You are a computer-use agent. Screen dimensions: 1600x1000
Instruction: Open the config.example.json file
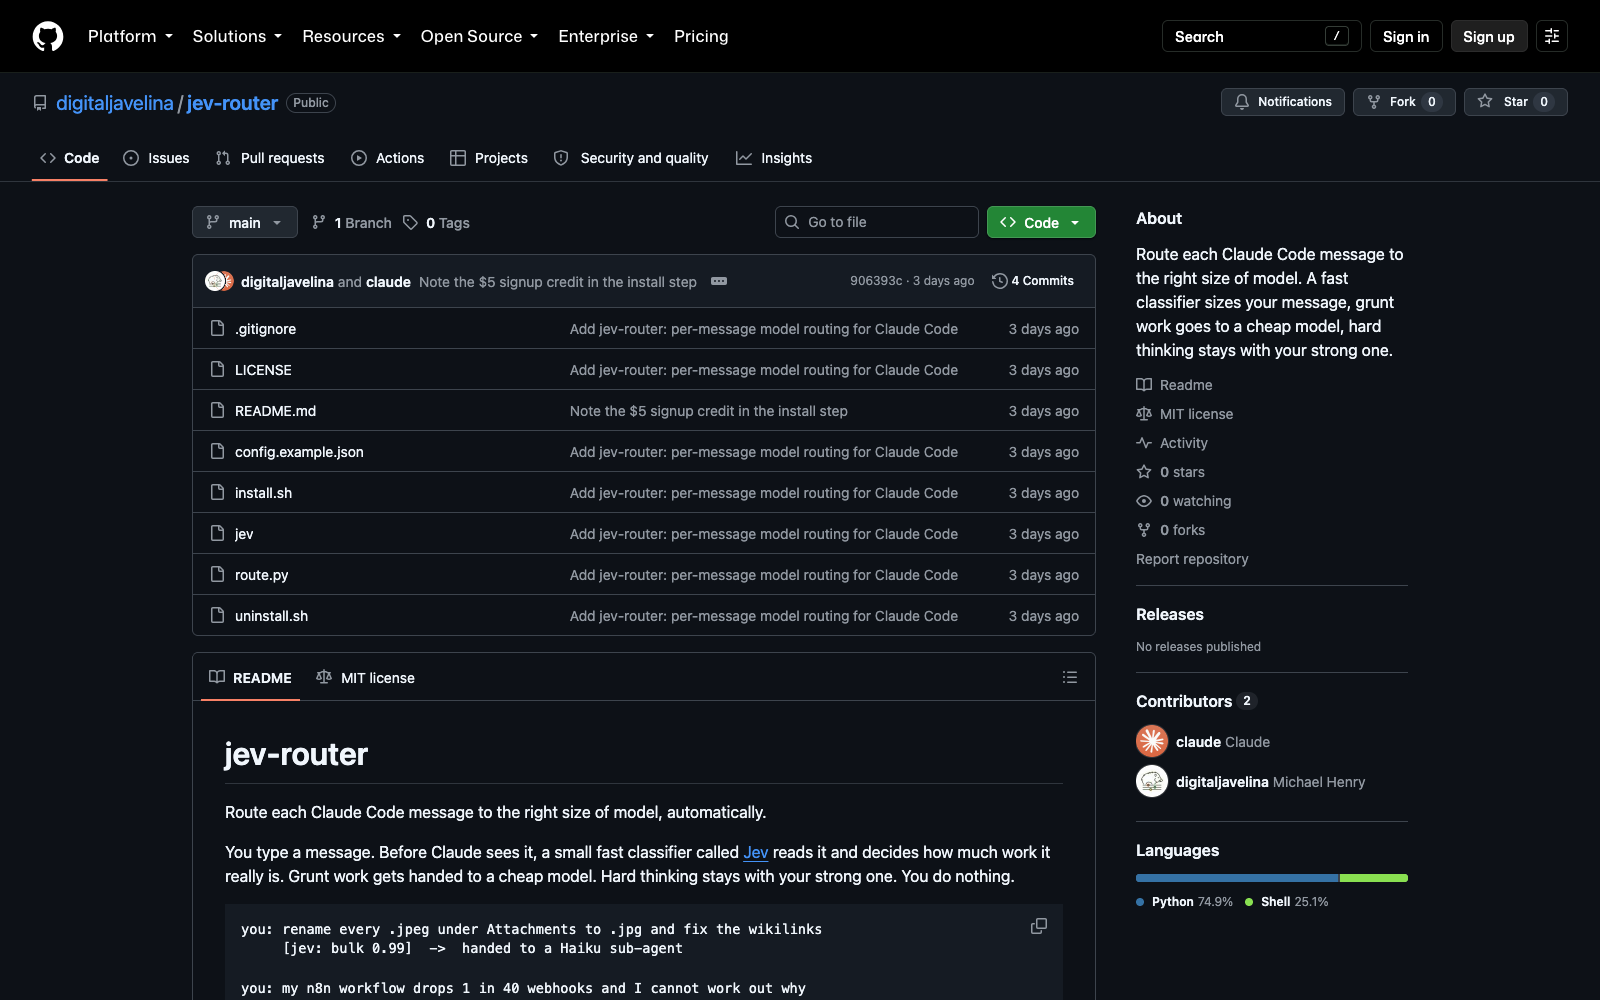pos(299,452)
